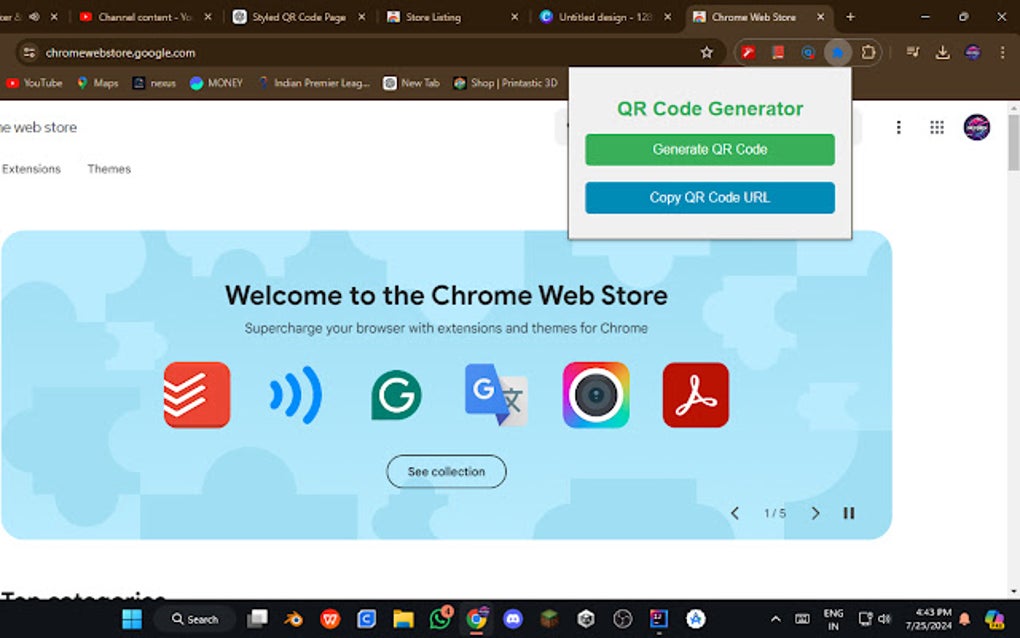Screen dimensions: 1020x638
Task: Launch Blender from the taskbar
Action: pos(293,619)
